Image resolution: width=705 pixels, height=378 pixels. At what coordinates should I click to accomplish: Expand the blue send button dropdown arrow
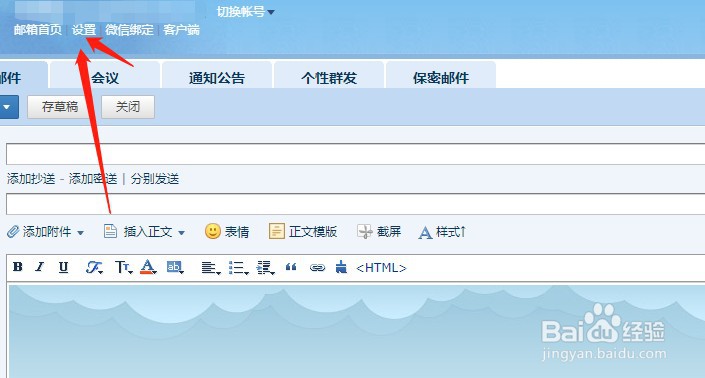8,107
